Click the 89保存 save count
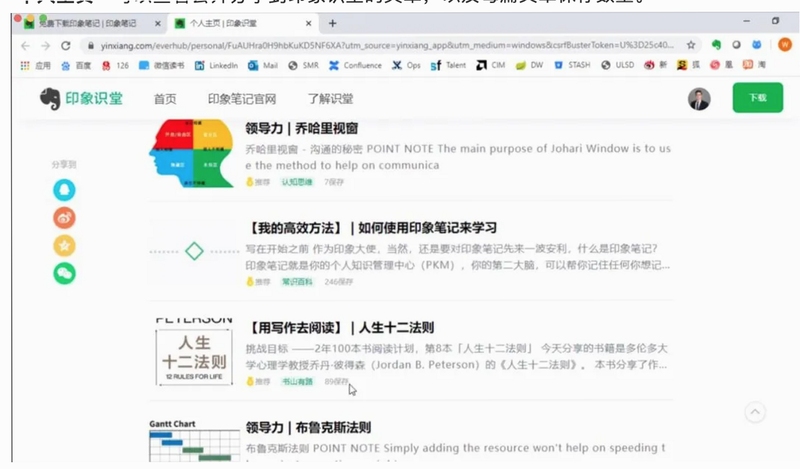The image size is (800, 469). click(337, 382)
